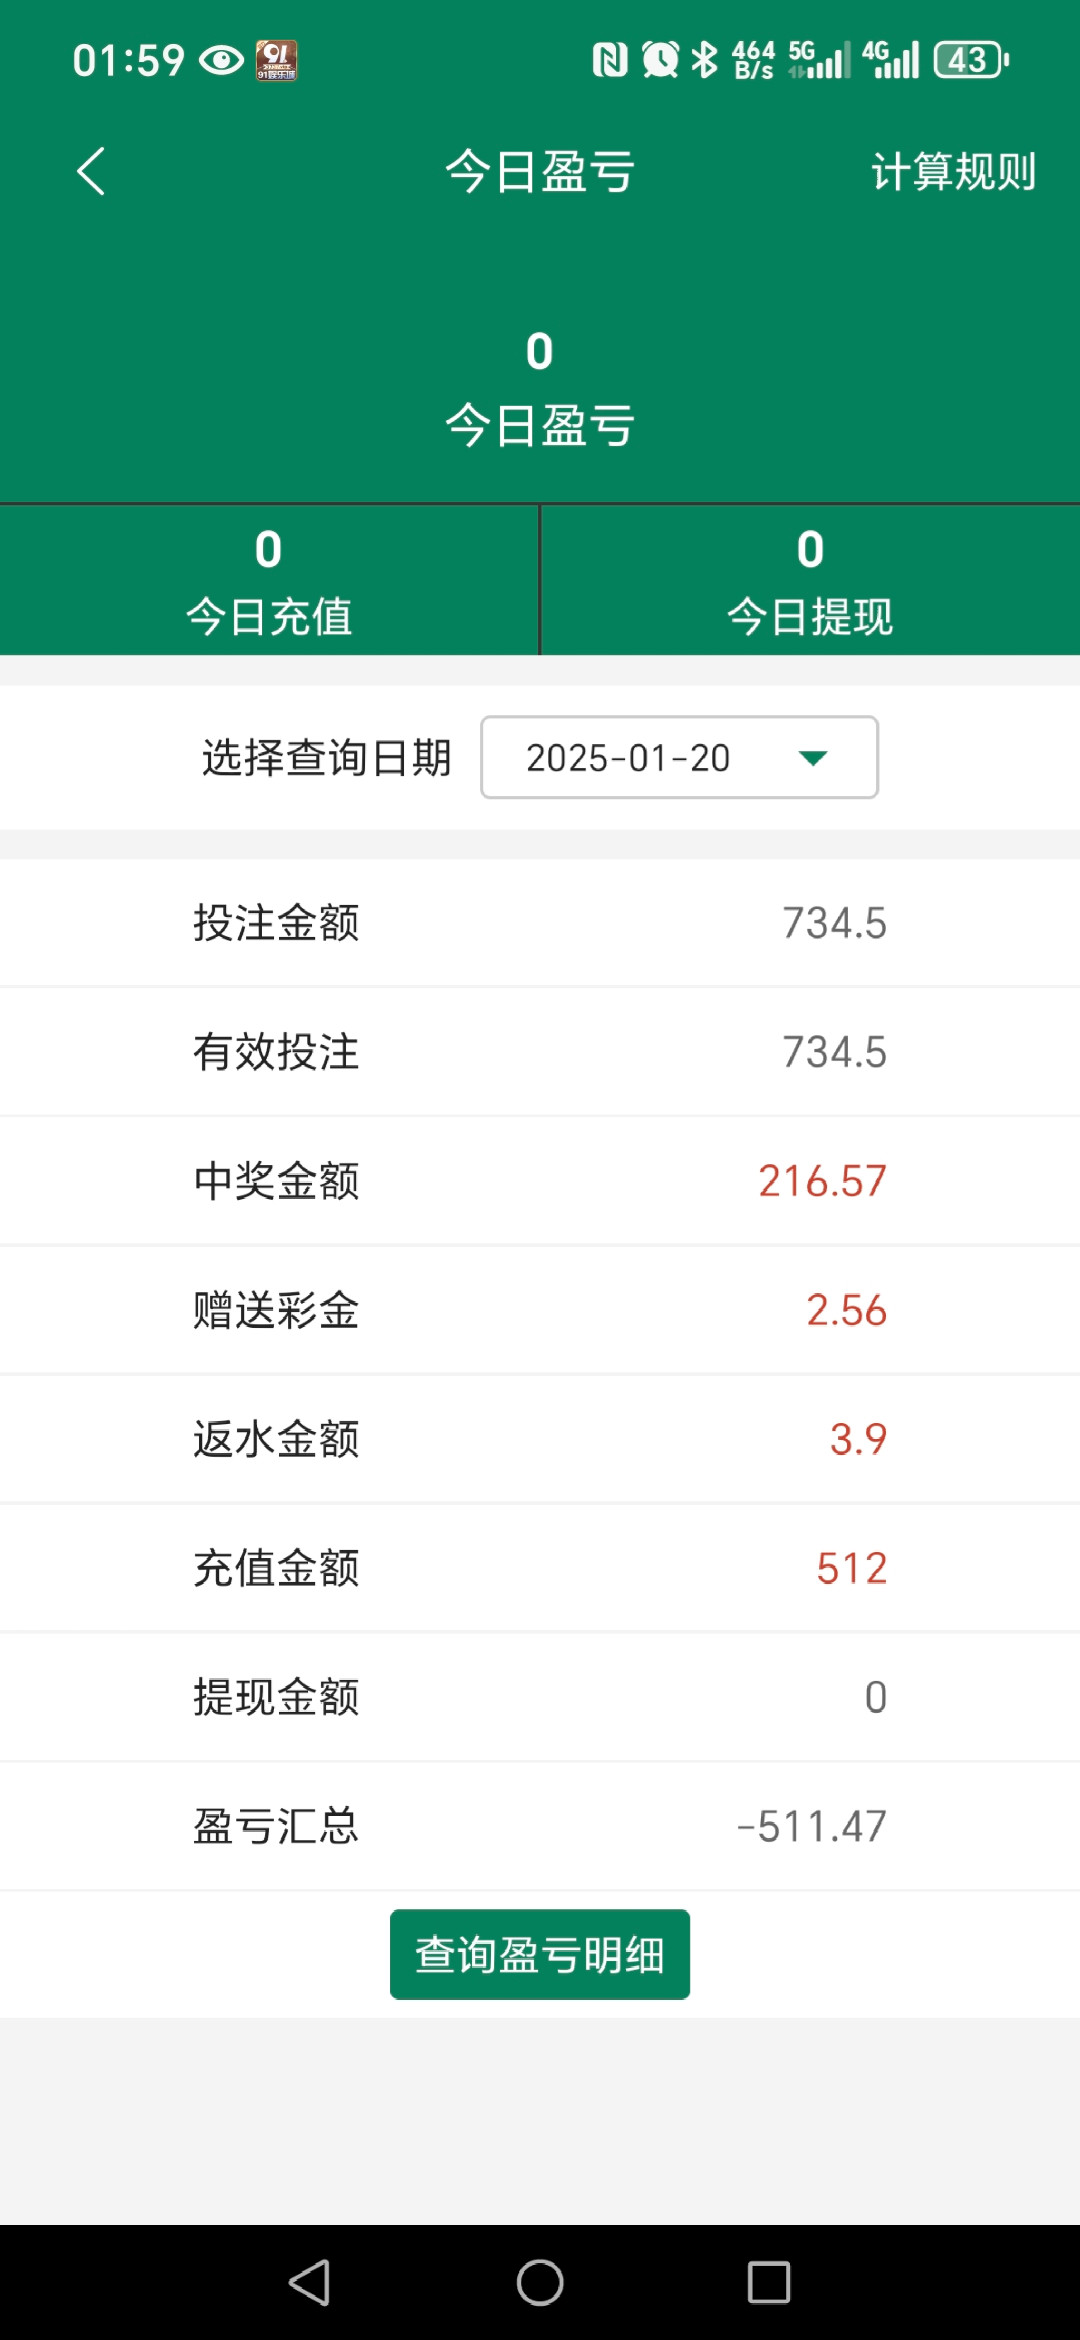The image size is (1080, 2340).
Task: Select the 2025-01-20 date field
Action: click(x=628, y=758)
